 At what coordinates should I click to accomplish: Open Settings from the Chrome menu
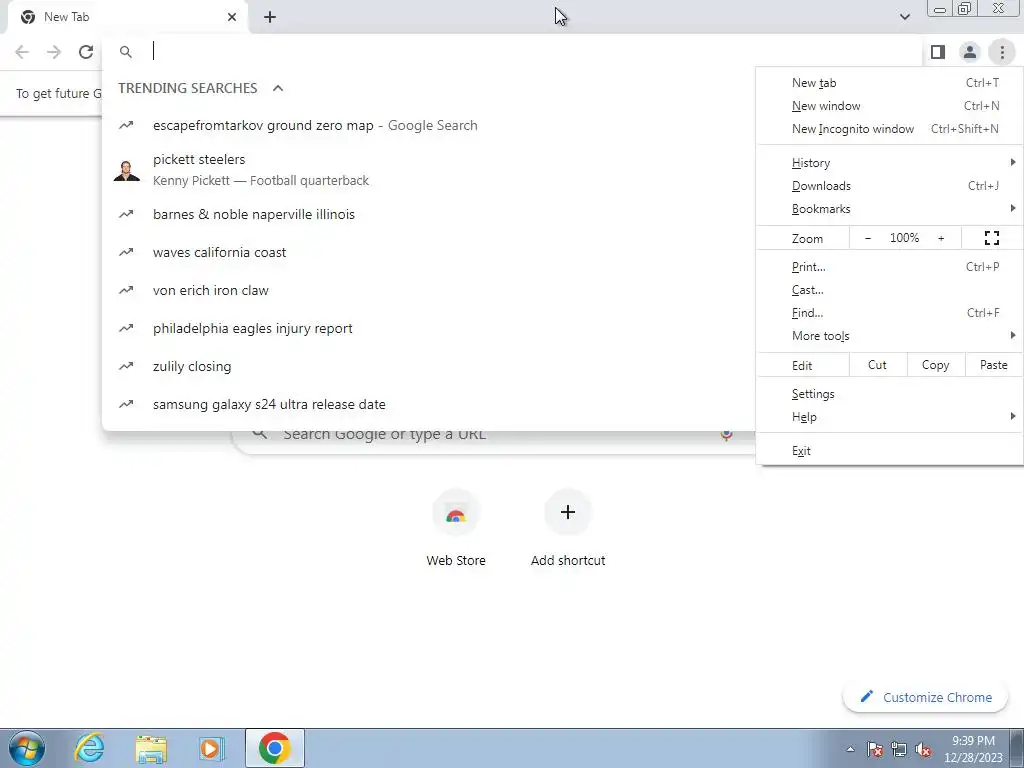pos(889,394)
